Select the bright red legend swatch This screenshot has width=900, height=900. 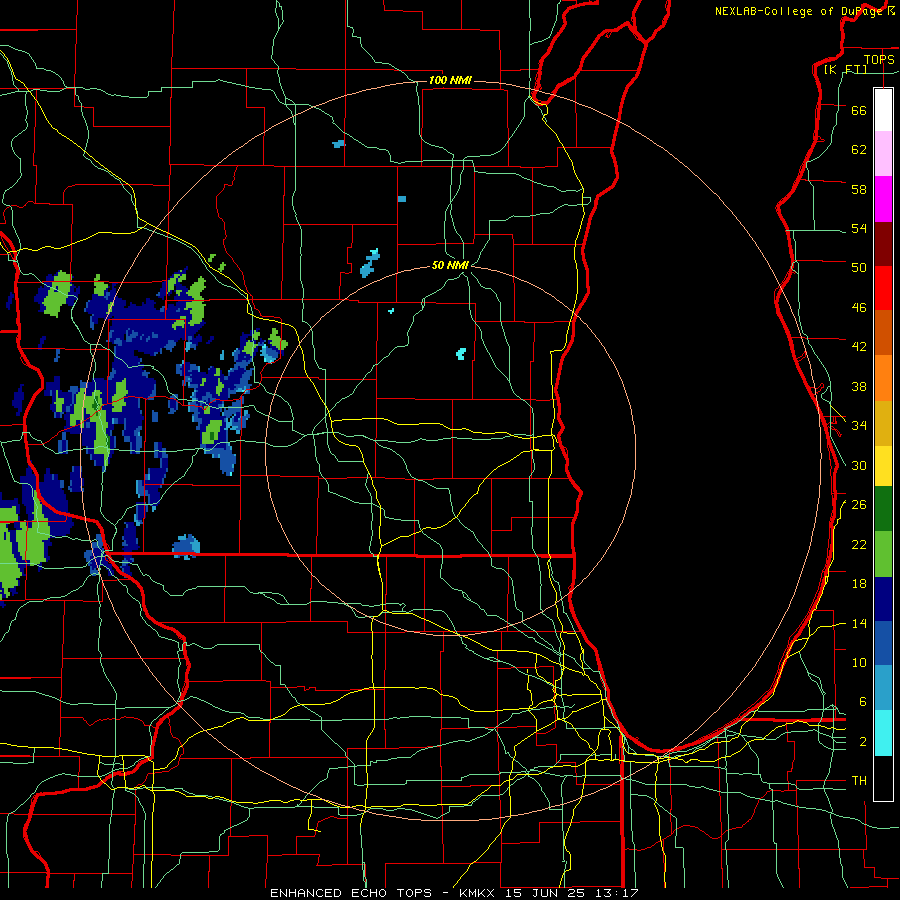(x=883, y=288)
